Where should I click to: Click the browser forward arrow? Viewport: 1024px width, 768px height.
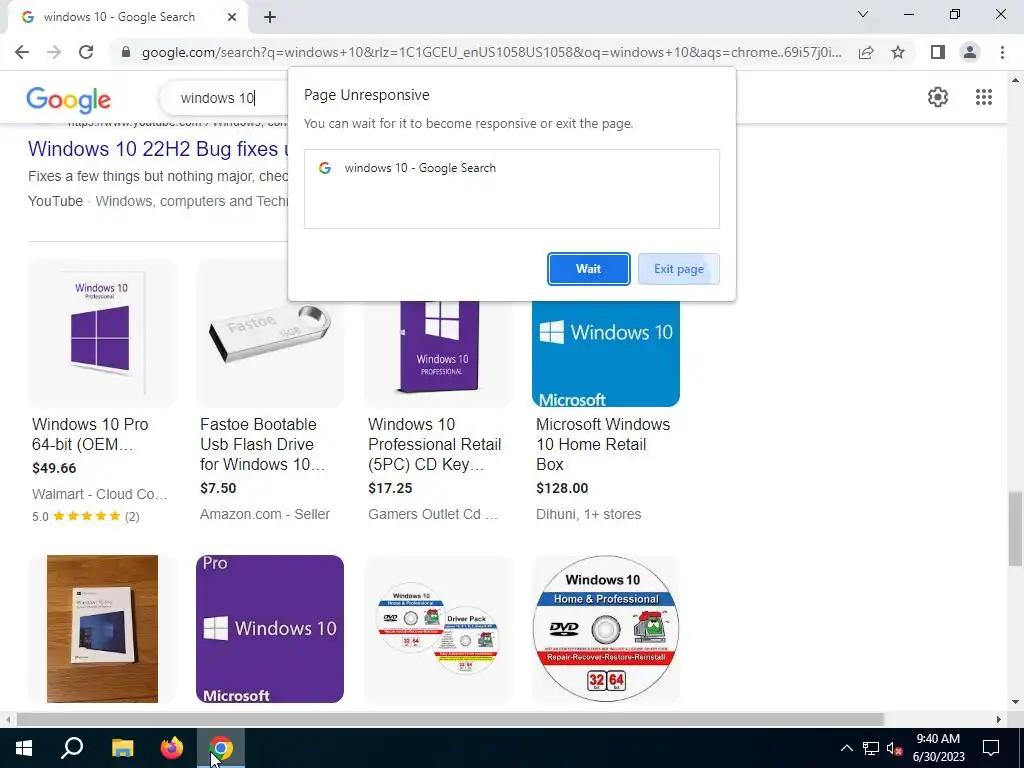point(54,52)
